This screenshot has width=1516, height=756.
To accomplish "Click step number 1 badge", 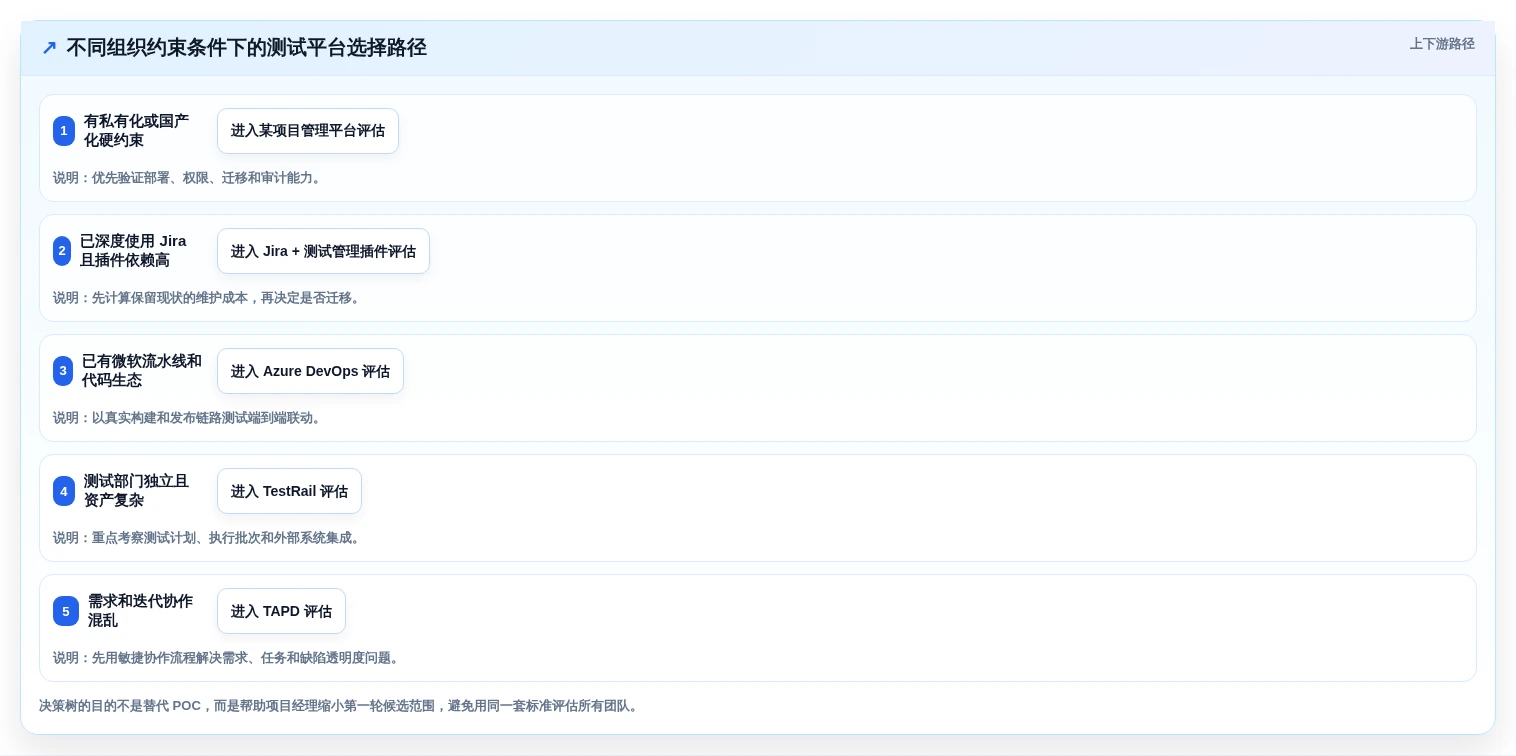I will click(64, 131).
